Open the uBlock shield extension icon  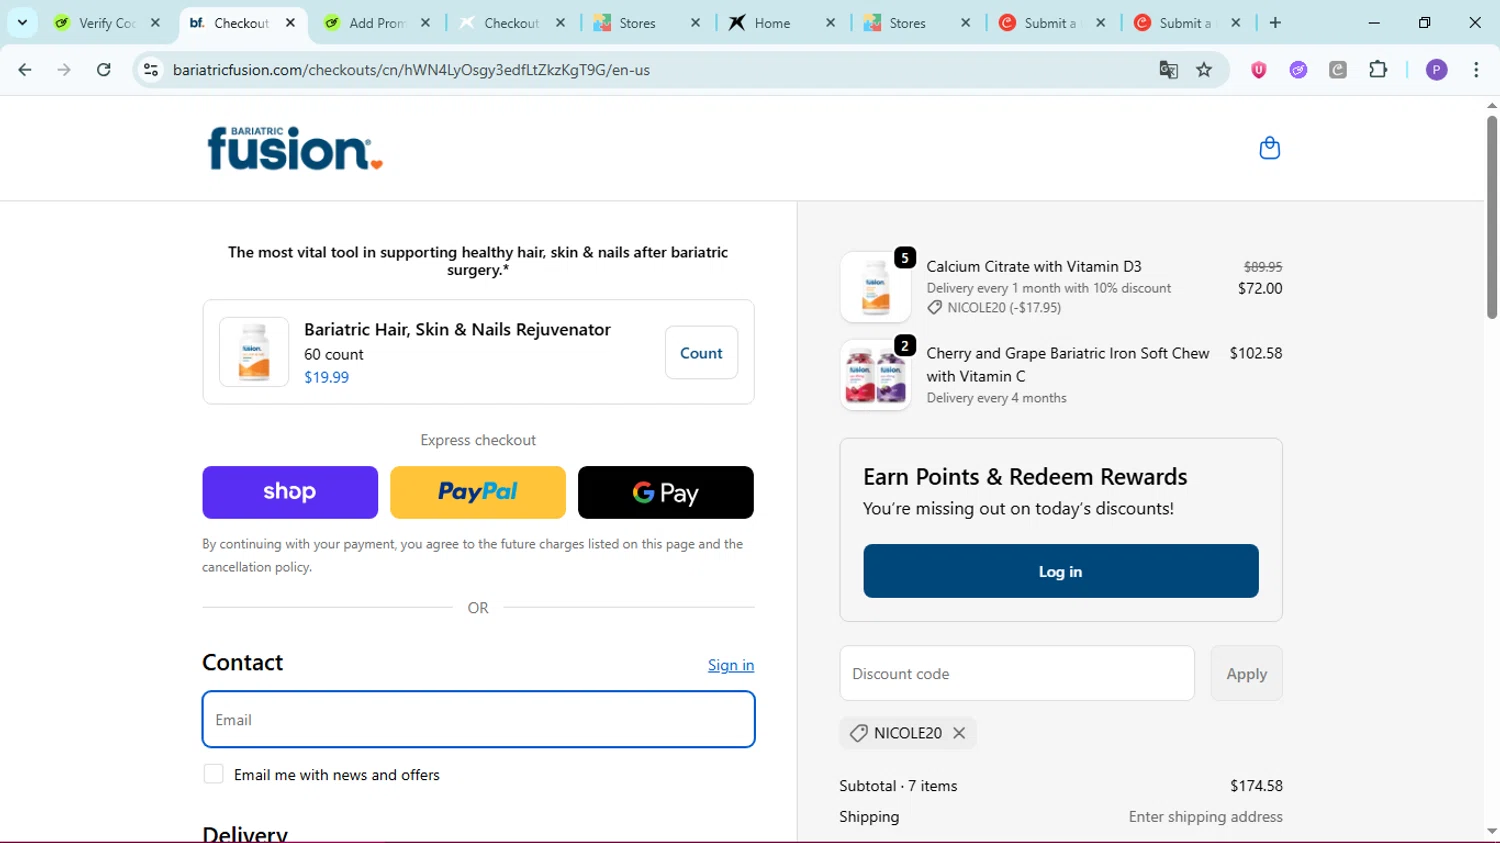click(x=1258, y=70)
